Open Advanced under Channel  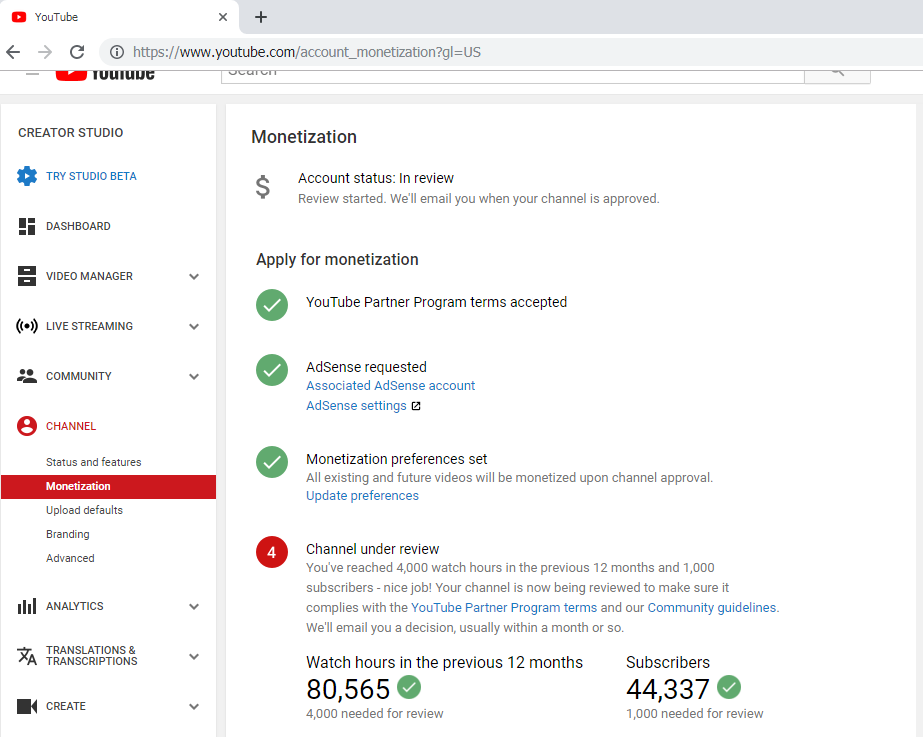[70, 558]
